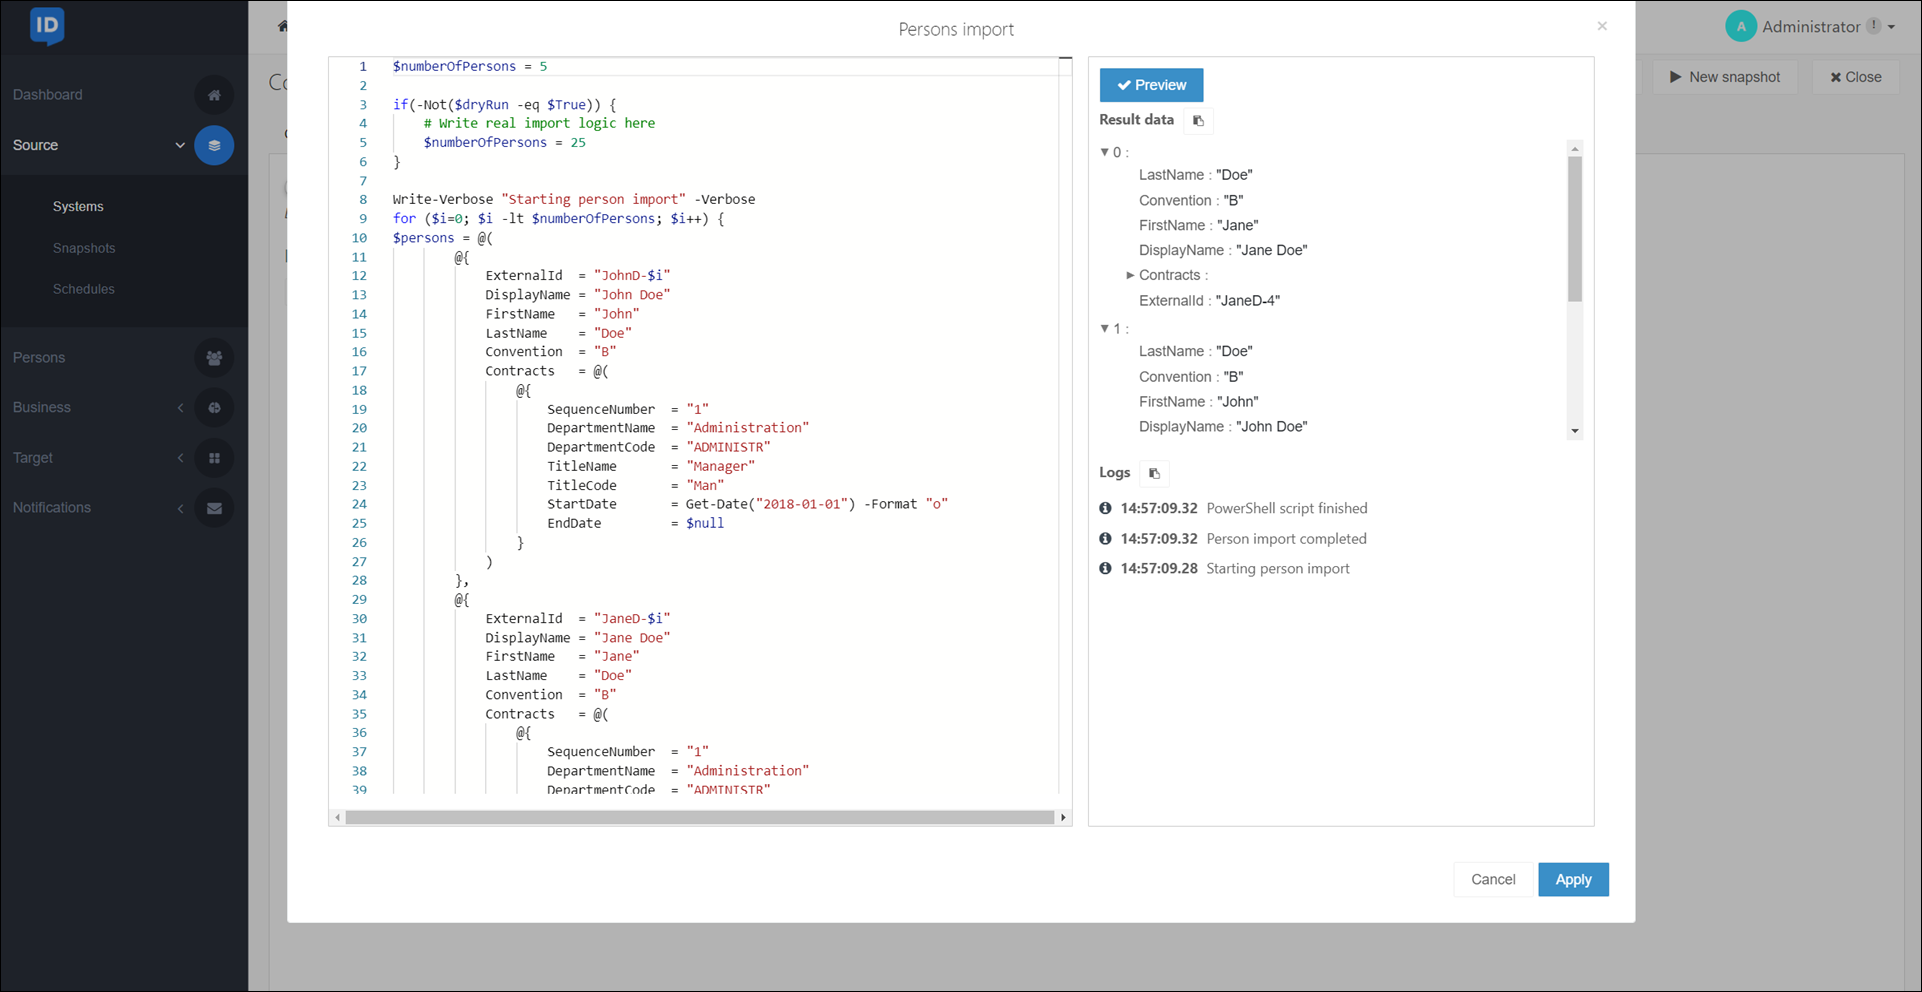Start a New snapshot
Viewport: 1922px width, 992px height.
[1725, 77]
